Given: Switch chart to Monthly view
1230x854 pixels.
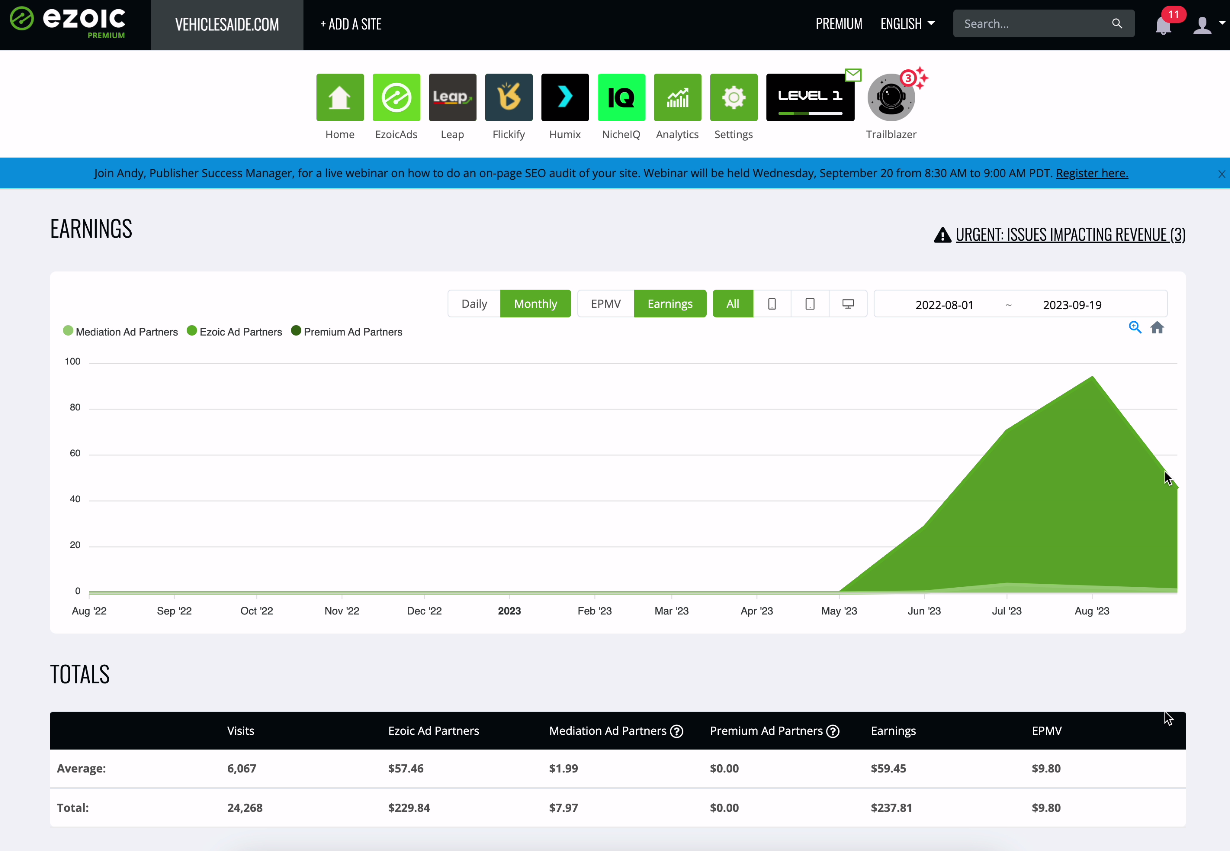Looking at the screenshot, I should [535, 304].
